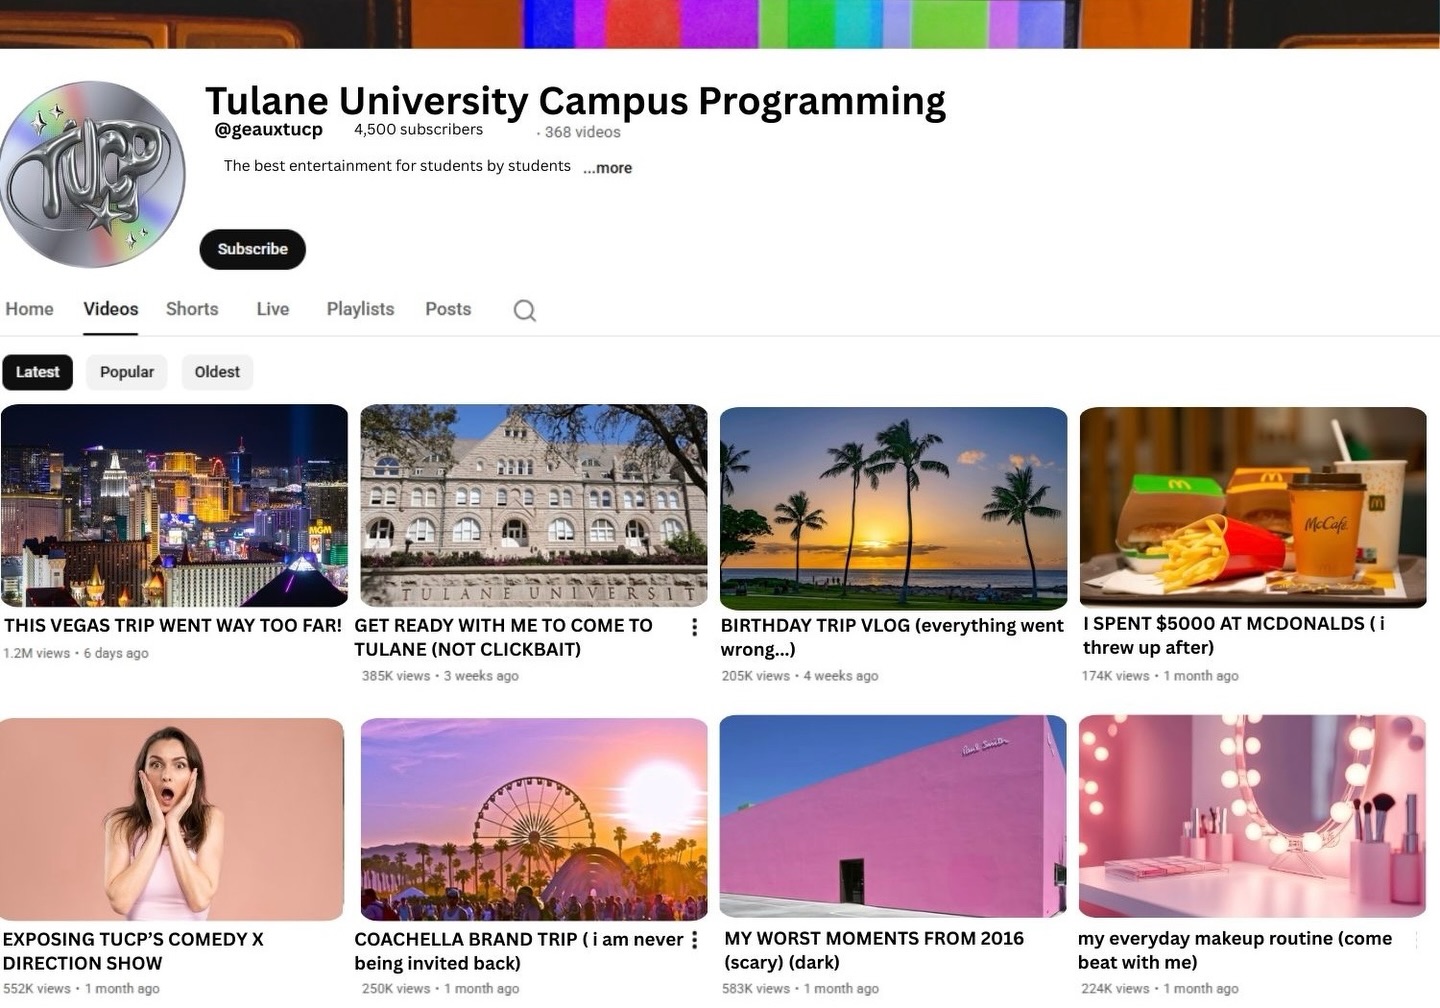View the channel Posts tab
This screenshot has height=1008, width=1440.
[x=448, y=309]
